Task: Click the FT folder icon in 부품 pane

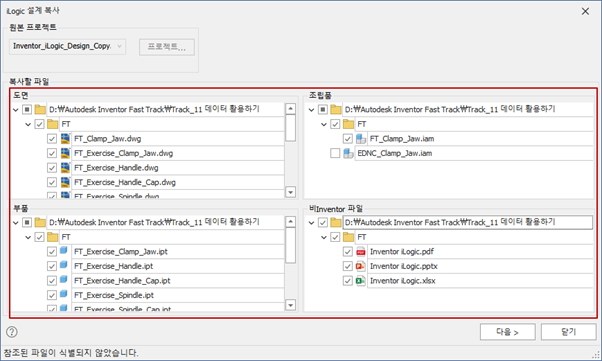Action: (53, 237)
